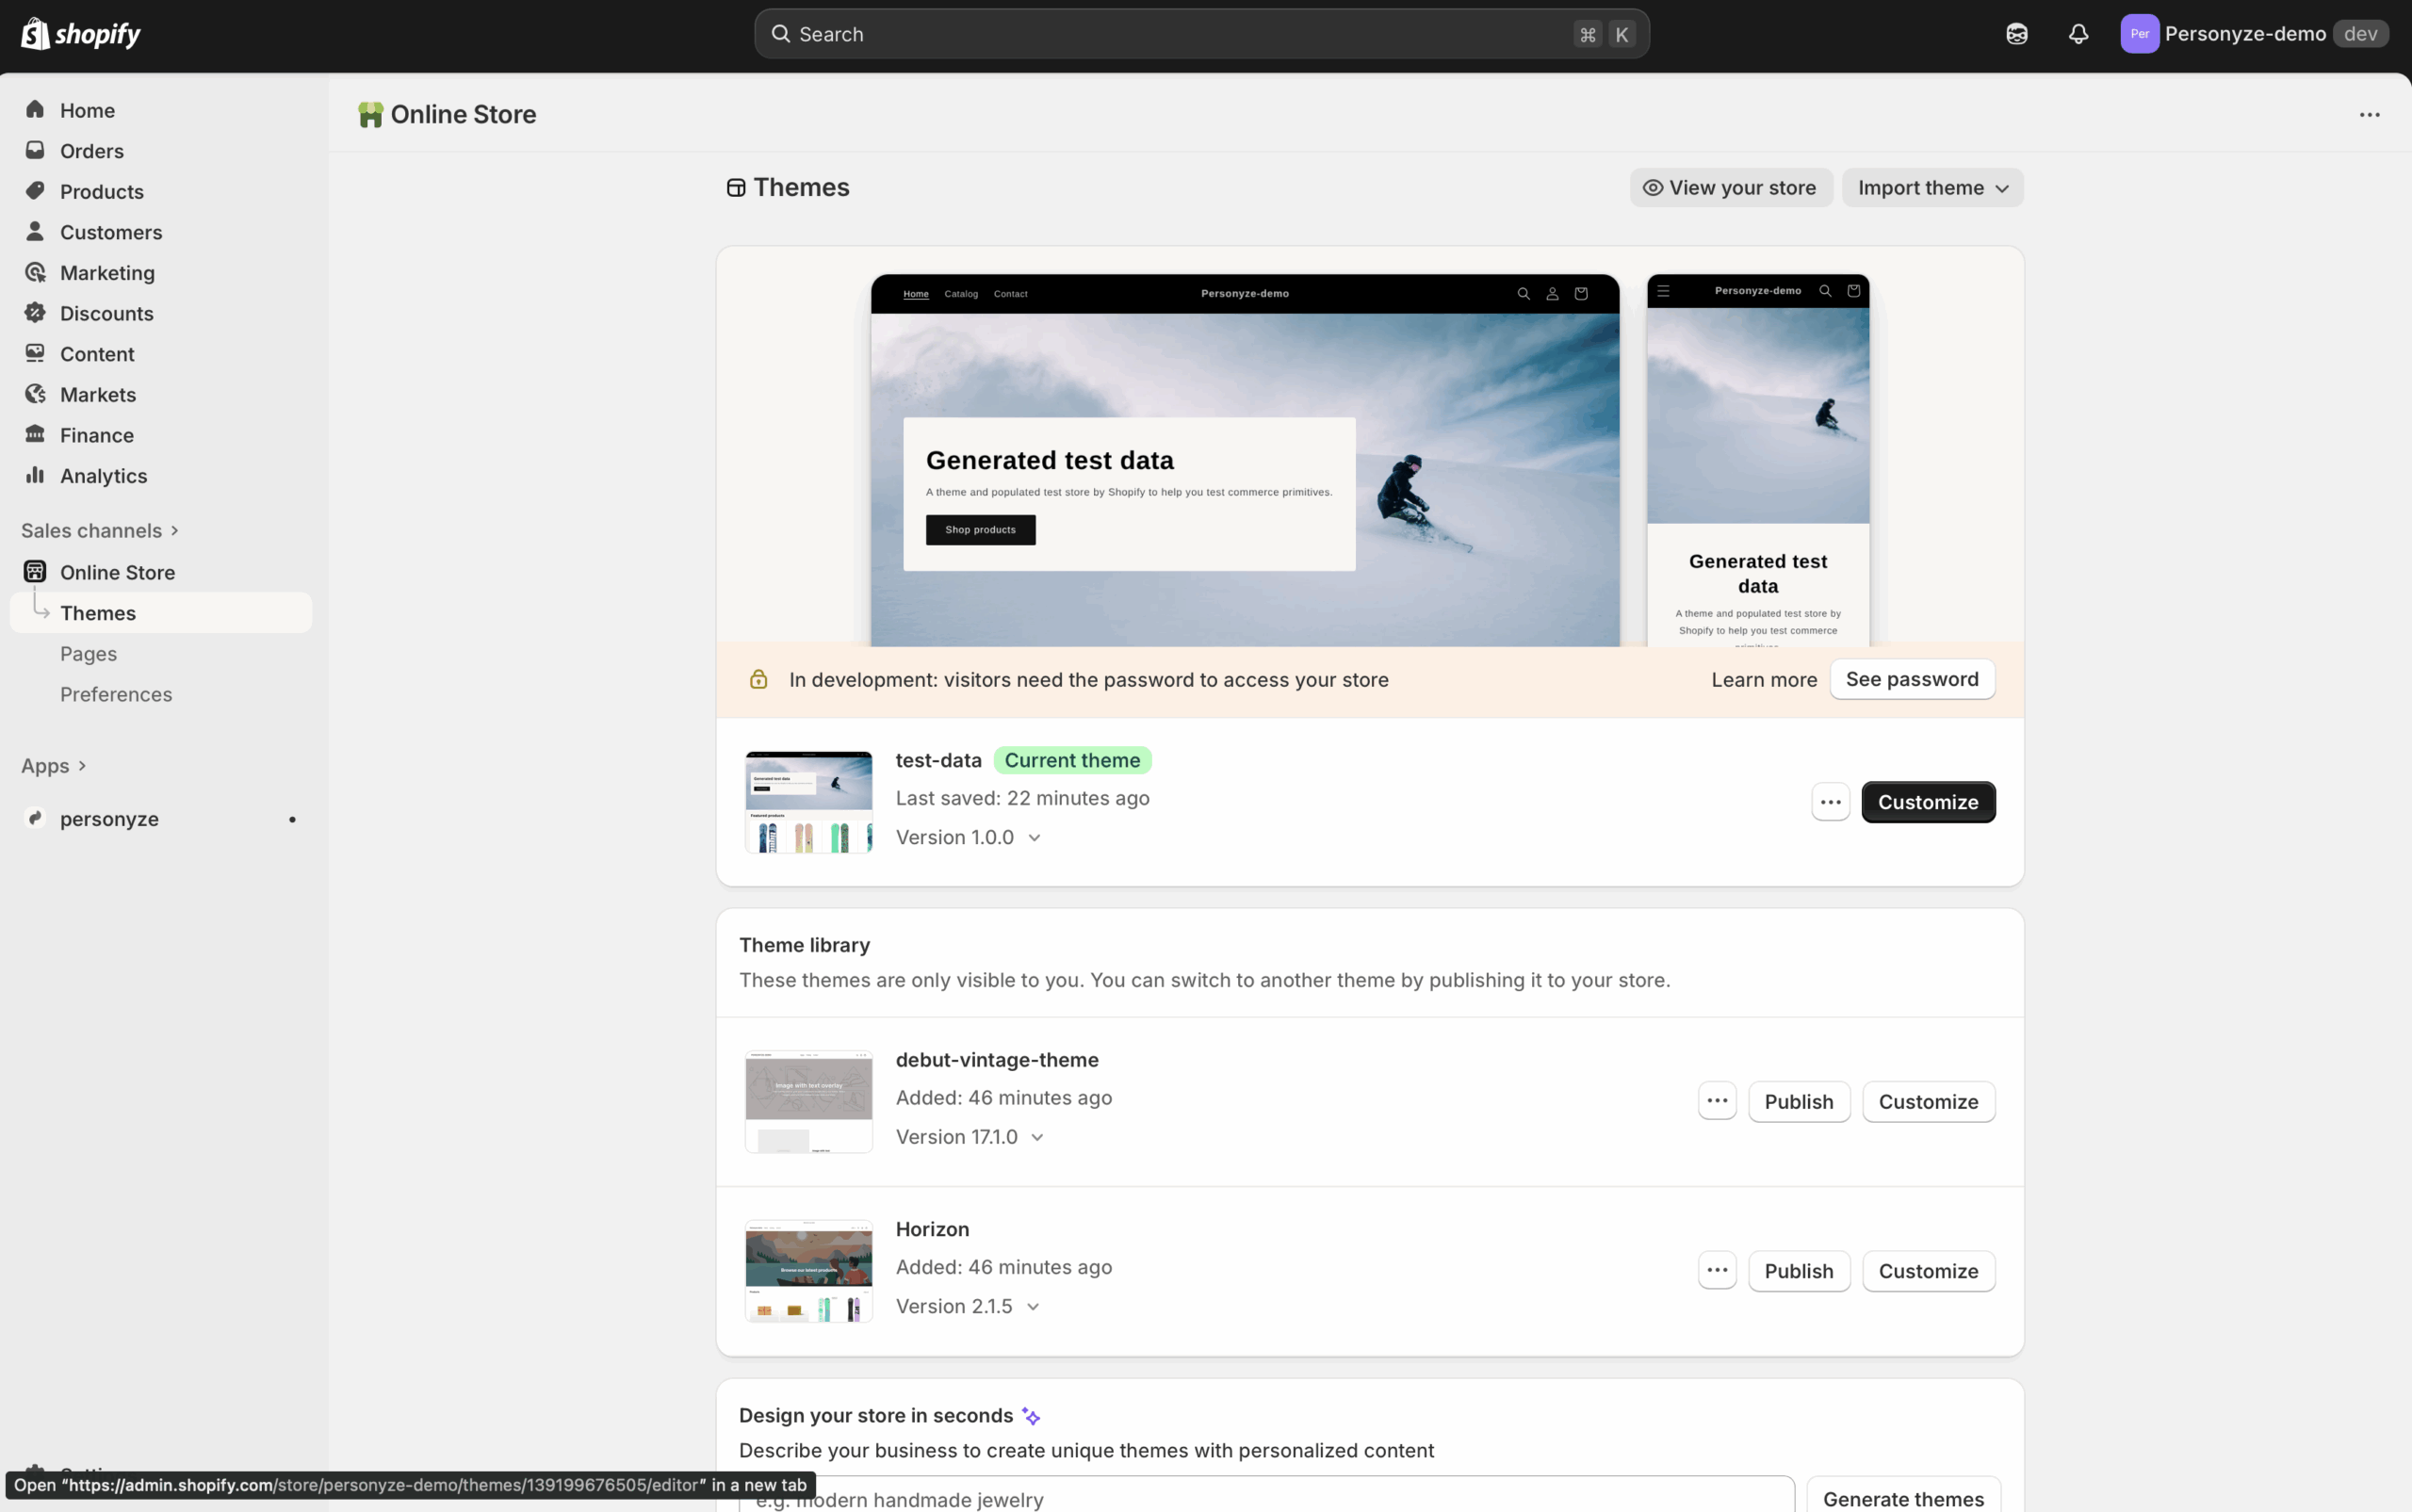
Task: Click the Current theme badge
Action: tap(1071, 760)
